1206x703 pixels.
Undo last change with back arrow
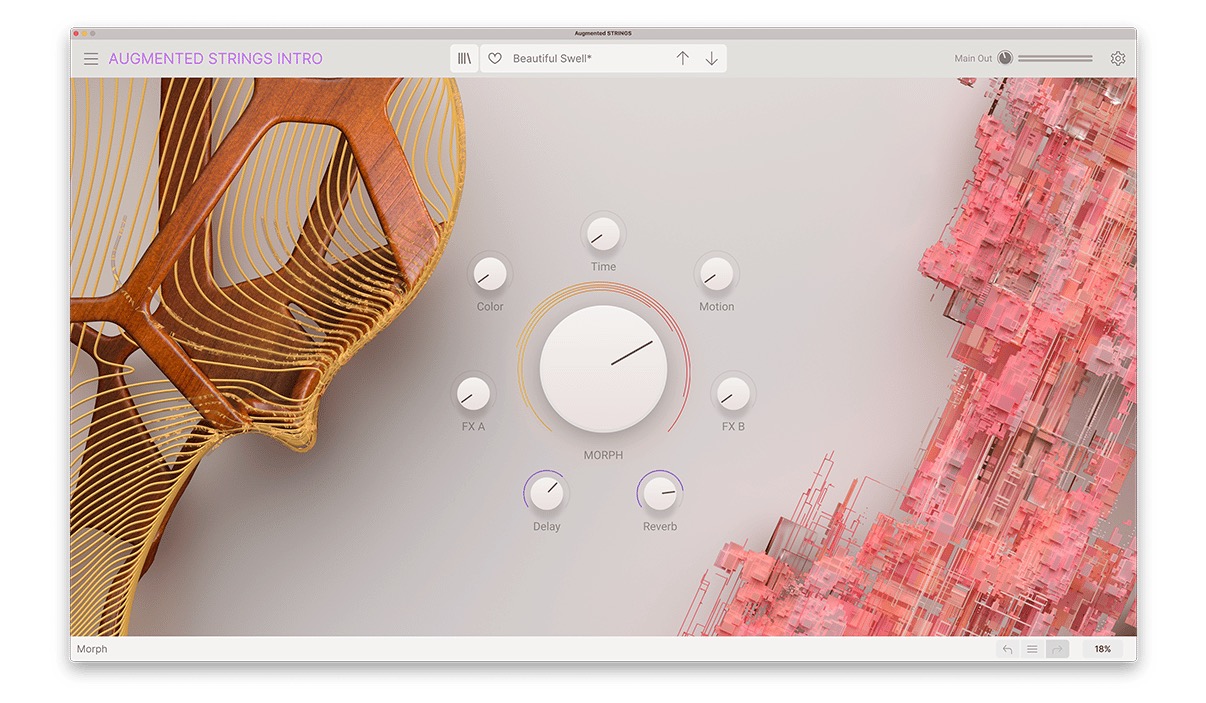1007,649
